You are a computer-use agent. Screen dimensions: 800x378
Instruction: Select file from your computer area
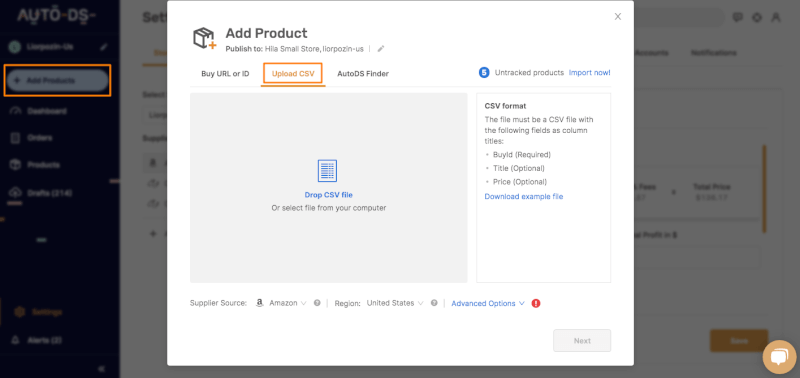329,208
